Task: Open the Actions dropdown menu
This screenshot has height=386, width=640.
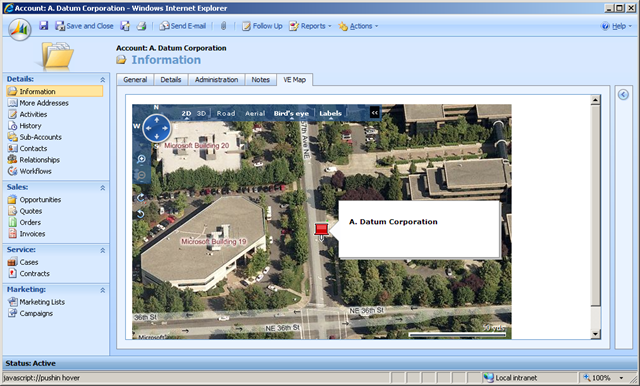Action: (358, 26)
